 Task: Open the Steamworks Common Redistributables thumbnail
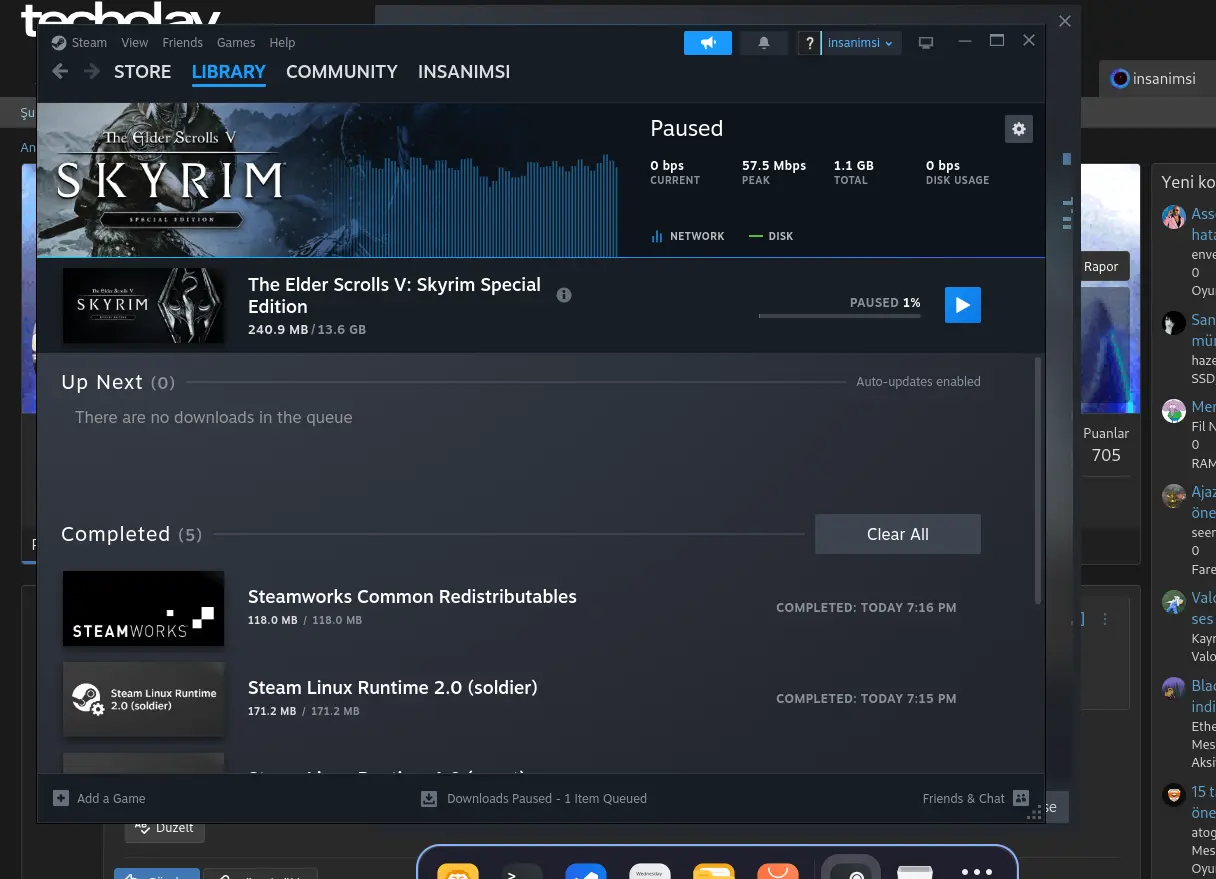click(144, 608)
